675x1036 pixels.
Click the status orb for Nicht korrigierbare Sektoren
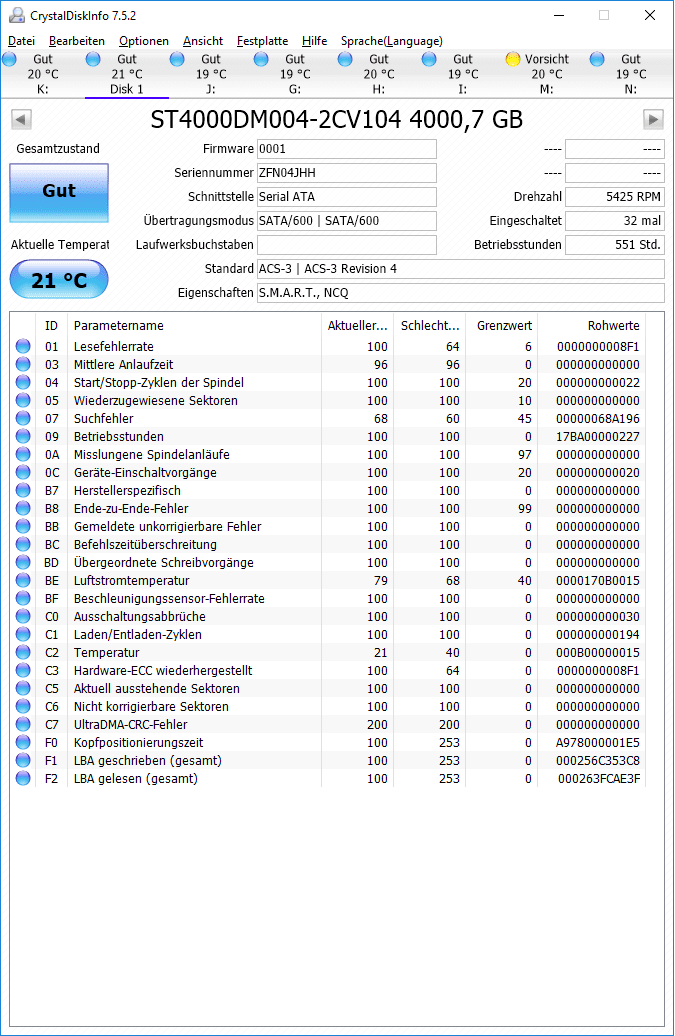pyautogui.click(x=23, y=706)
